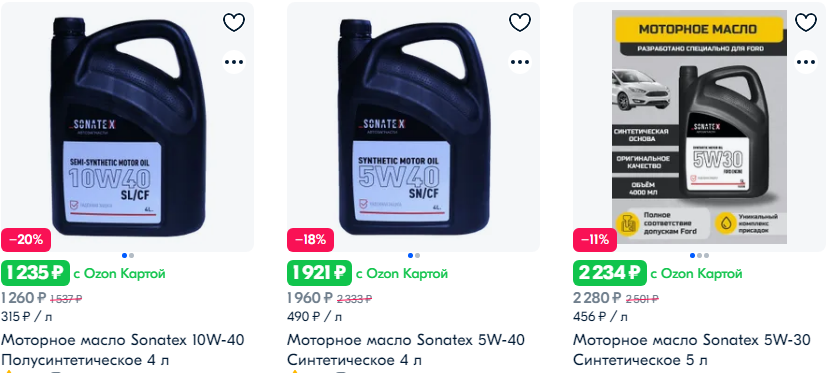The height and width of the screenshot is (373, 827).
Task: Select second image dot of 10W-40 carousel
Action: pyautogui.click(x=131, y=255)
